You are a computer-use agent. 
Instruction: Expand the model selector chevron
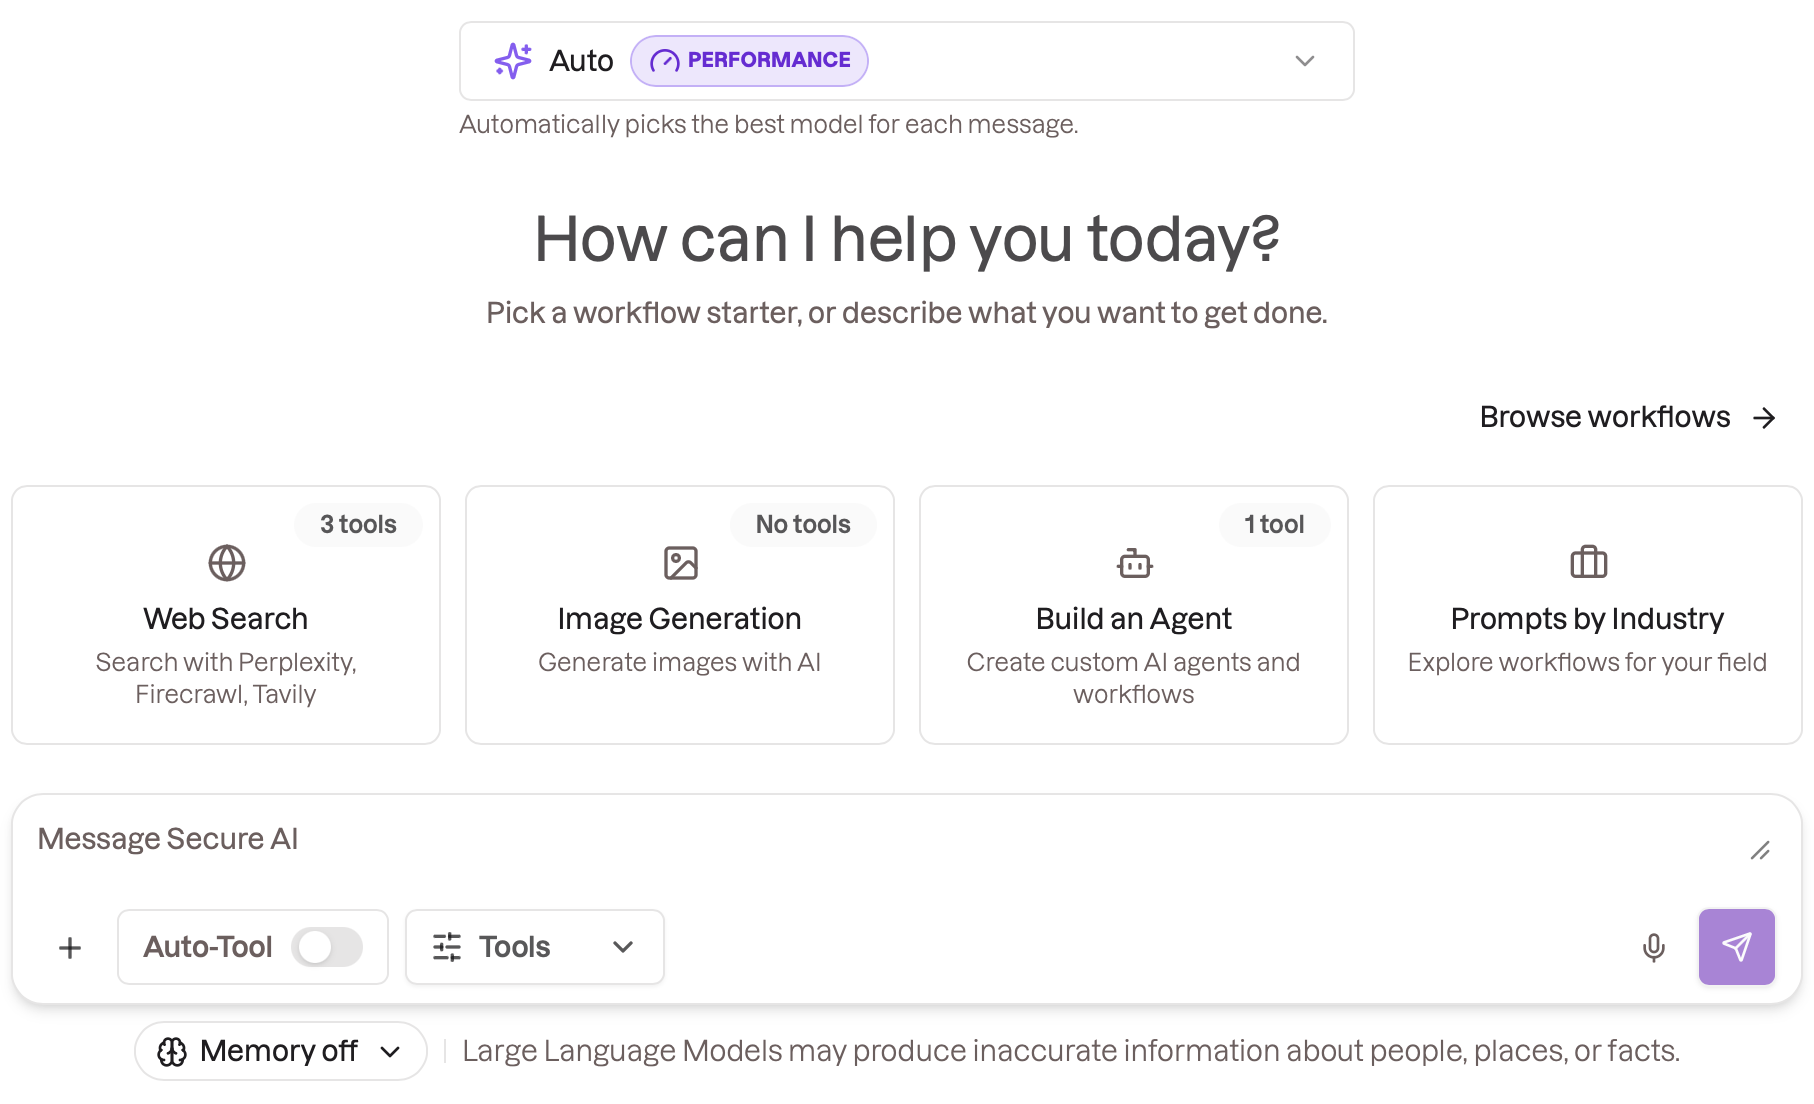point(1305,61)
